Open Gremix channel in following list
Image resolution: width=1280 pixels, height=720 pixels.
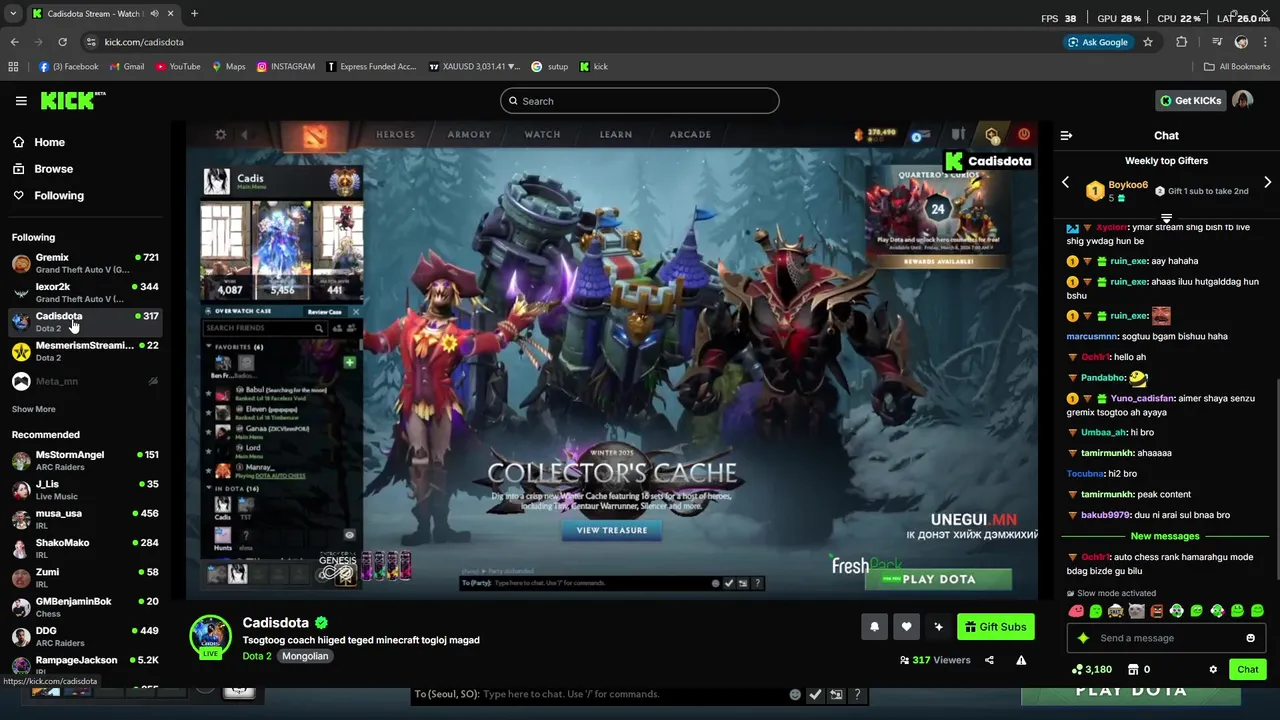click(85, 263)
